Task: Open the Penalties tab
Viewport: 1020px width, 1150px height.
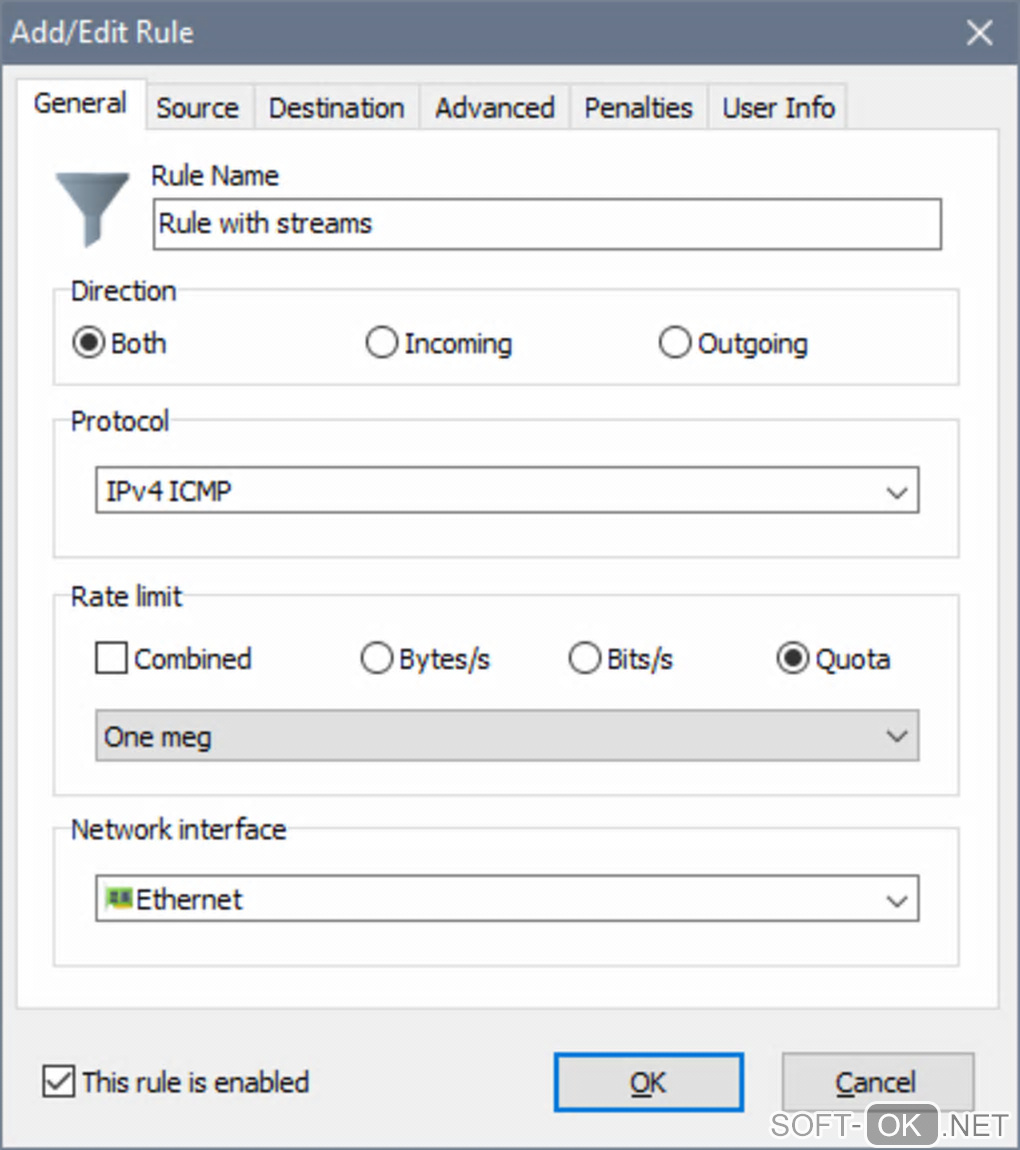Action: click(638, 108)
